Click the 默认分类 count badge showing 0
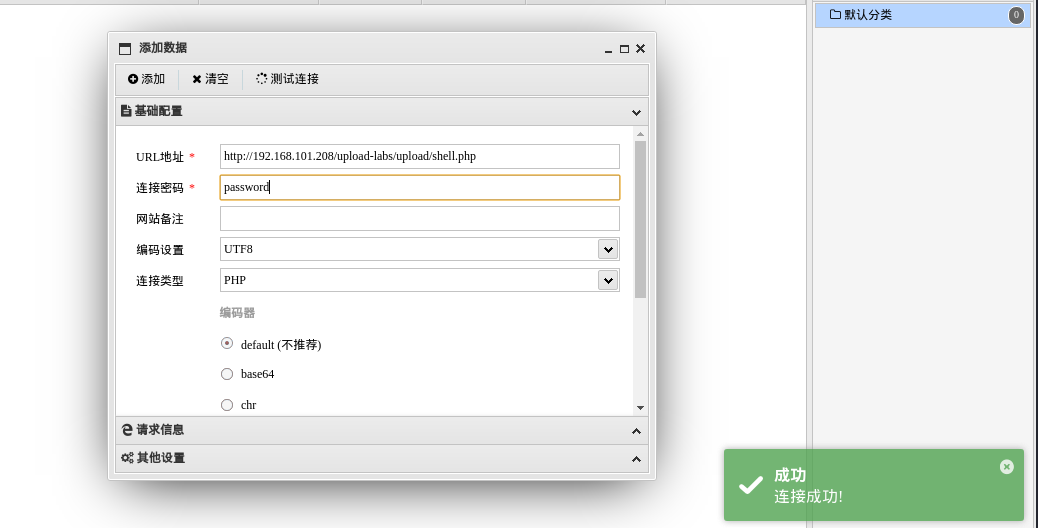1038x528 pixels. click(x=1016, y=15)
